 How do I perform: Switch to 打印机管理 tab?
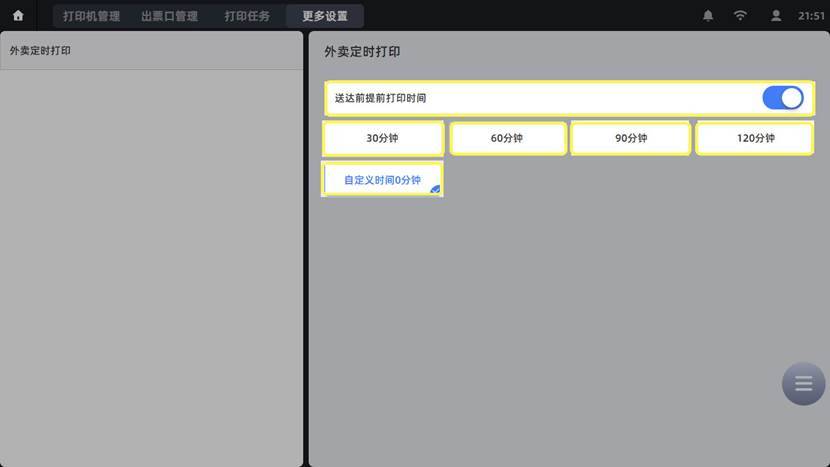92,16
